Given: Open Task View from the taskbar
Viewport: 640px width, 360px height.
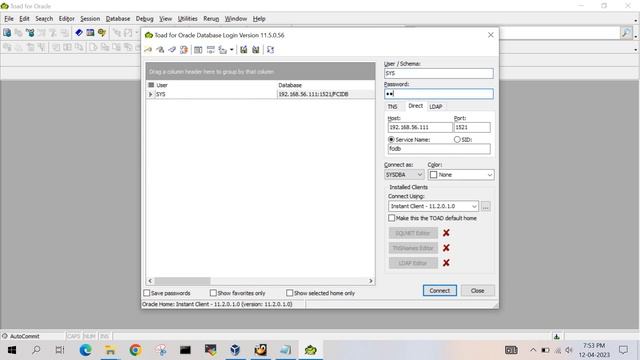Looking at the screenshot, I should 60,350.
